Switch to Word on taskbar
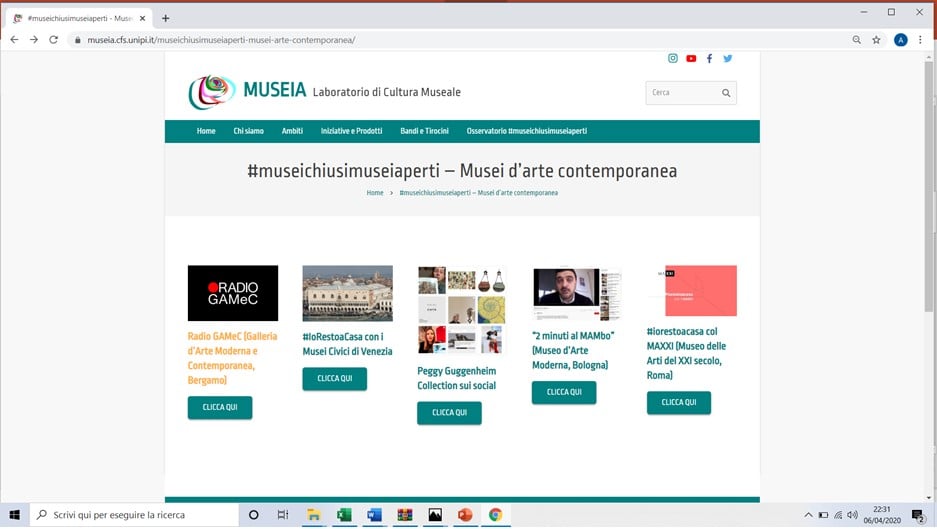 (375, 515)
